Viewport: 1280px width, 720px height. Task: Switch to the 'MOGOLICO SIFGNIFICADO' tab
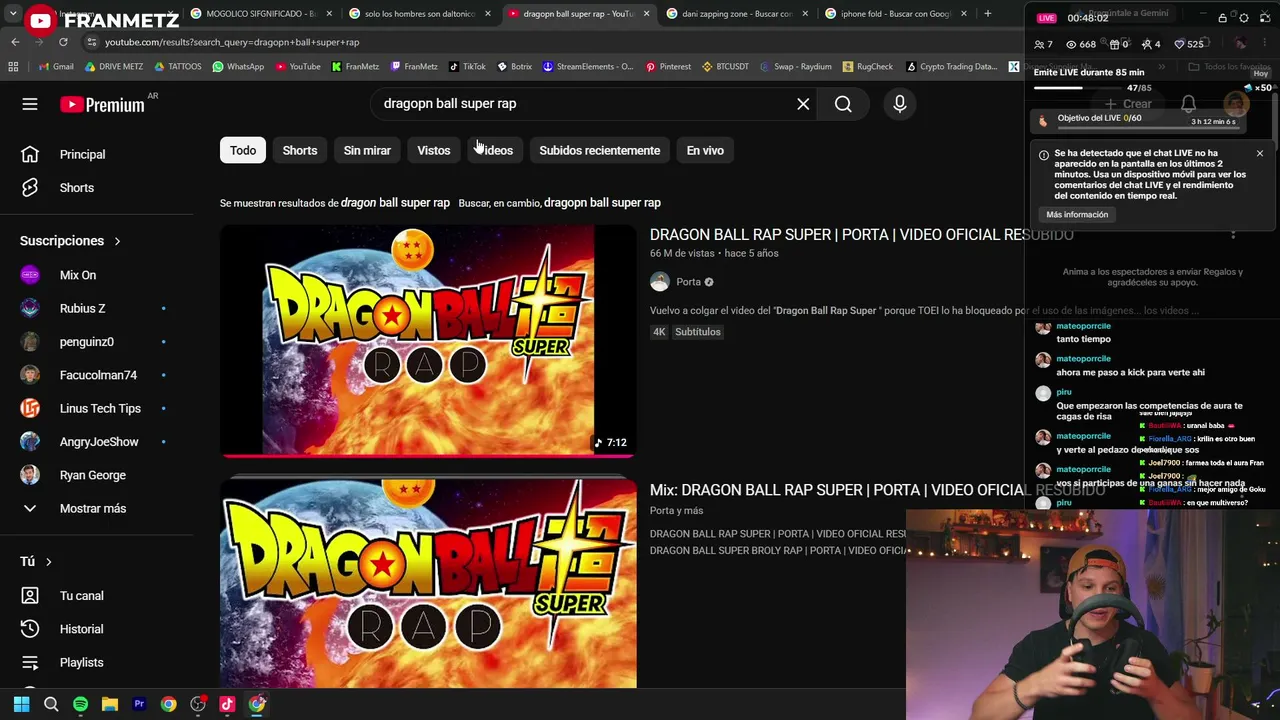point(260,14)
